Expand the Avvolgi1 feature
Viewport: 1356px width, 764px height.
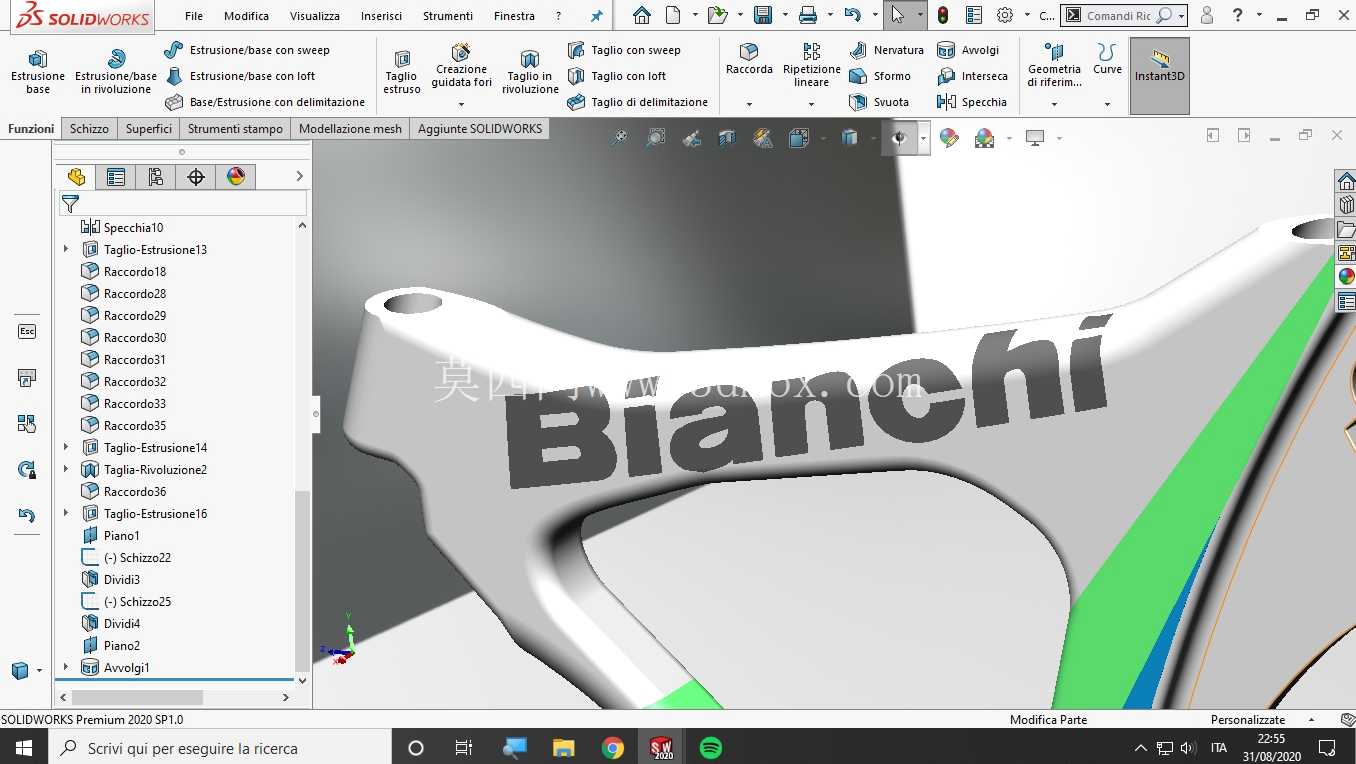tap(66, 667)
